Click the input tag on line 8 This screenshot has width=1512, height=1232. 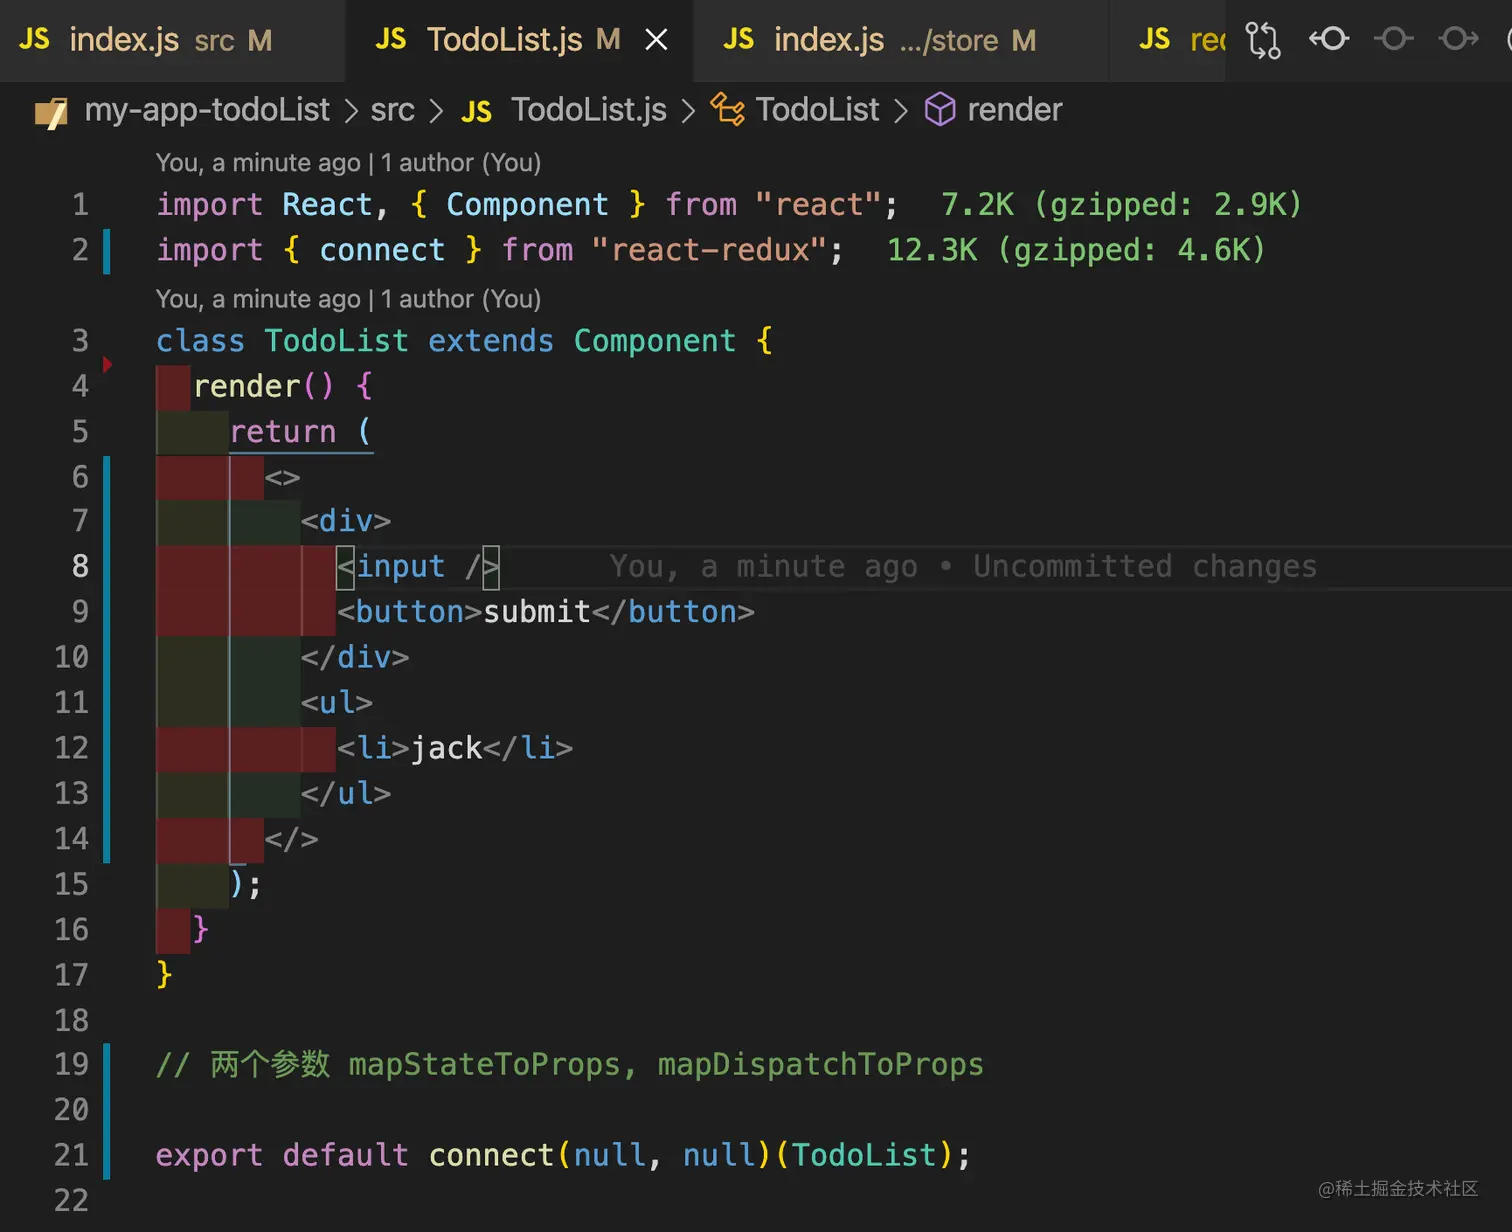[418, 566]
